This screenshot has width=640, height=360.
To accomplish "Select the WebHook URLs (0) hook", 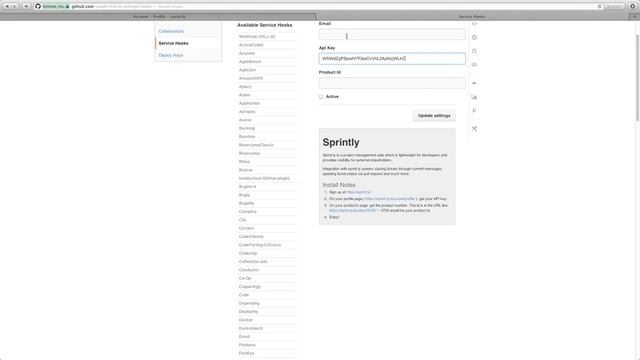I will (x=257, y=37).
